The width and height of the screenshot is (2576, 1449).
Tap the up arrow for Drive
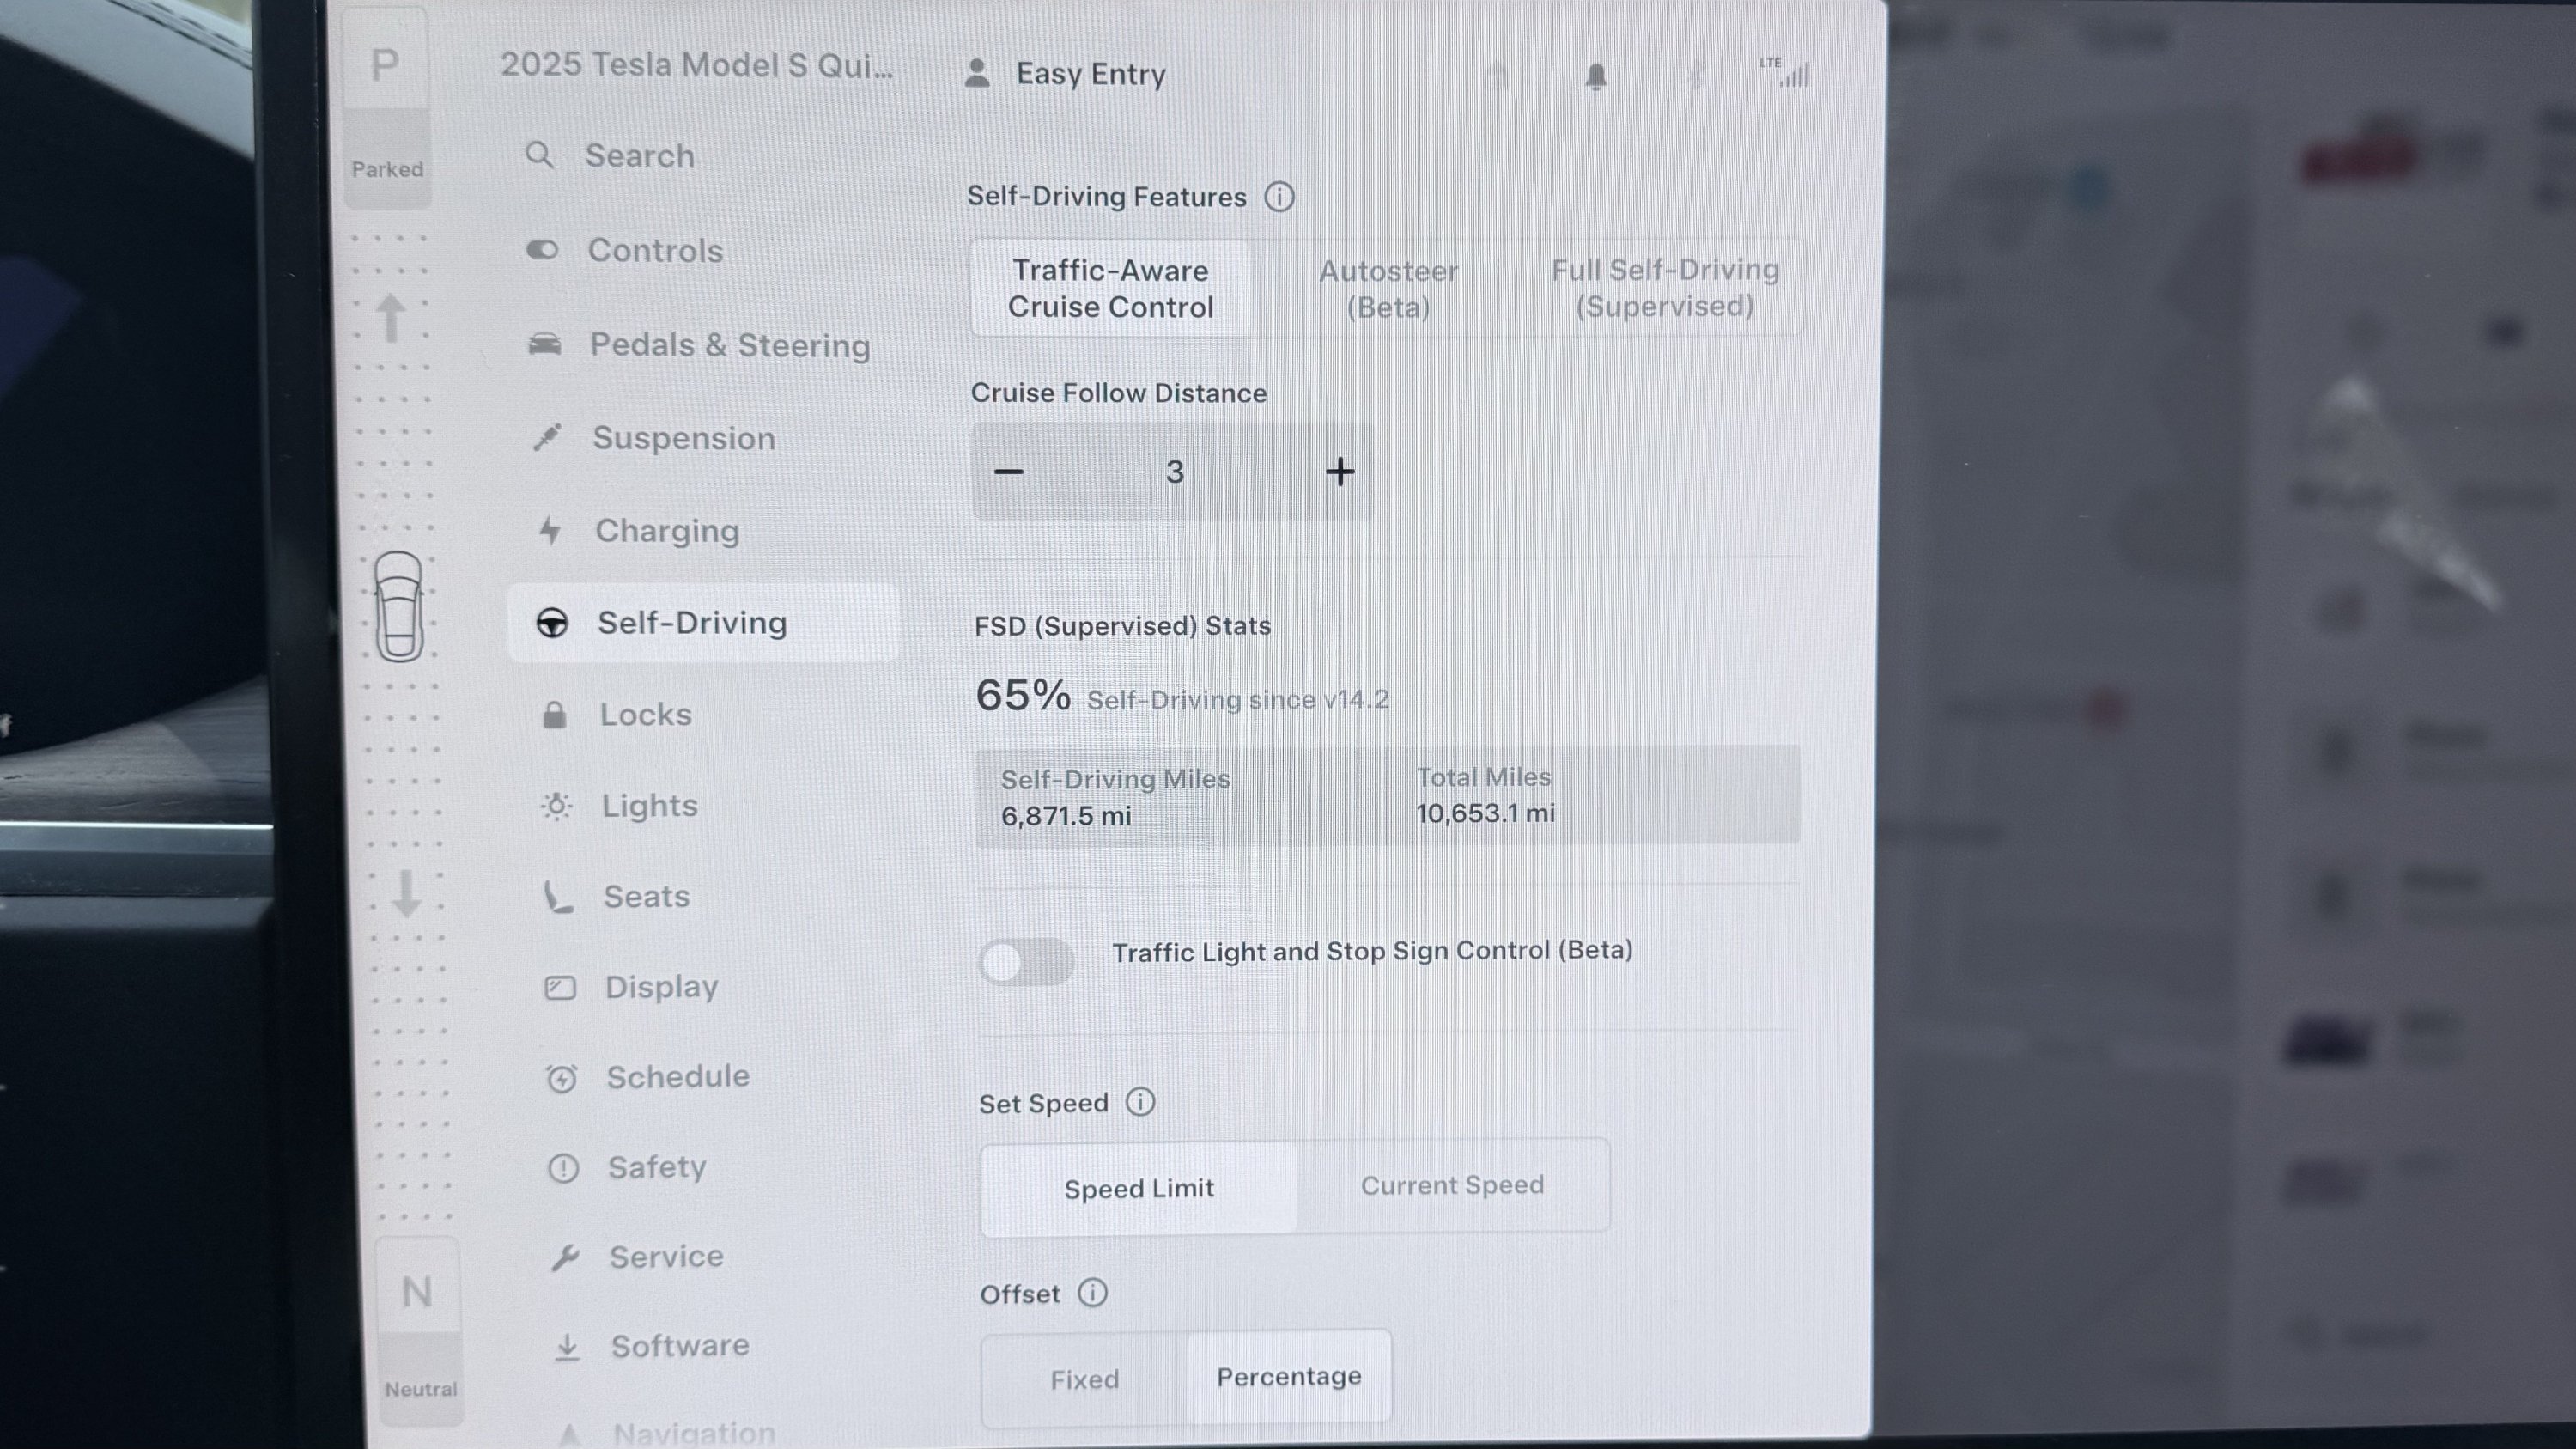(x=391, y=318)
